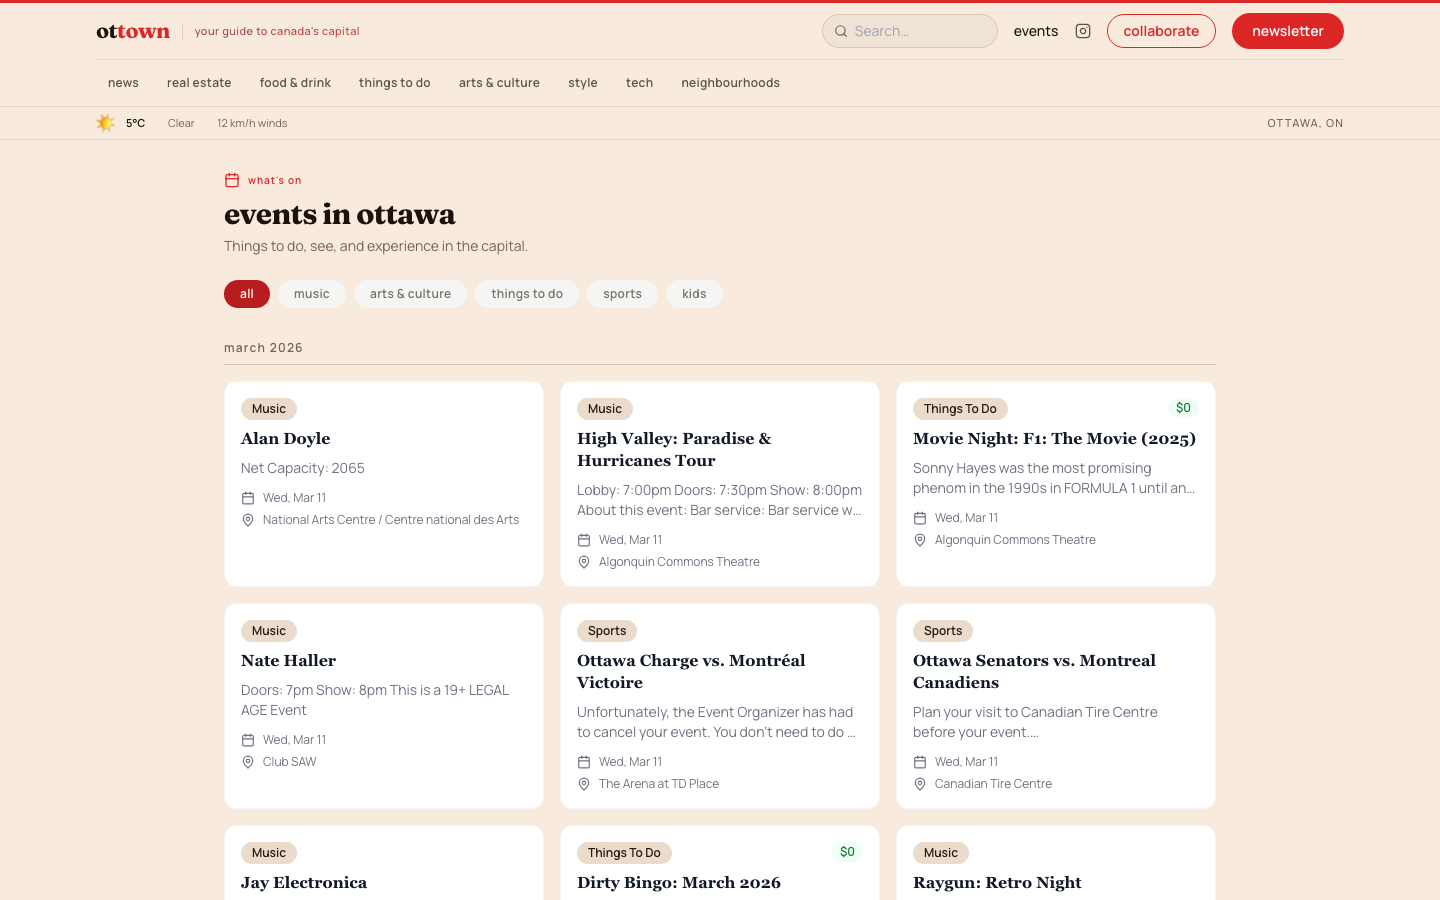
Task: Open the neighbourhoods navigation item
Action: point(730,82)
